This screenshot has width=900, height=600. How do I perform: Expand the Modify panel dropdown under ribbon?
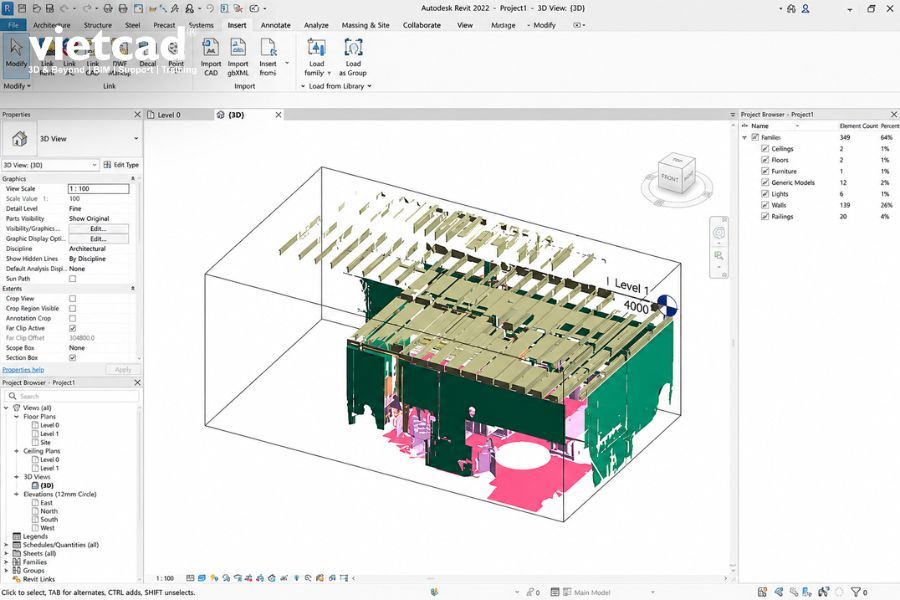pyautogui.click(x=17, y=86)
